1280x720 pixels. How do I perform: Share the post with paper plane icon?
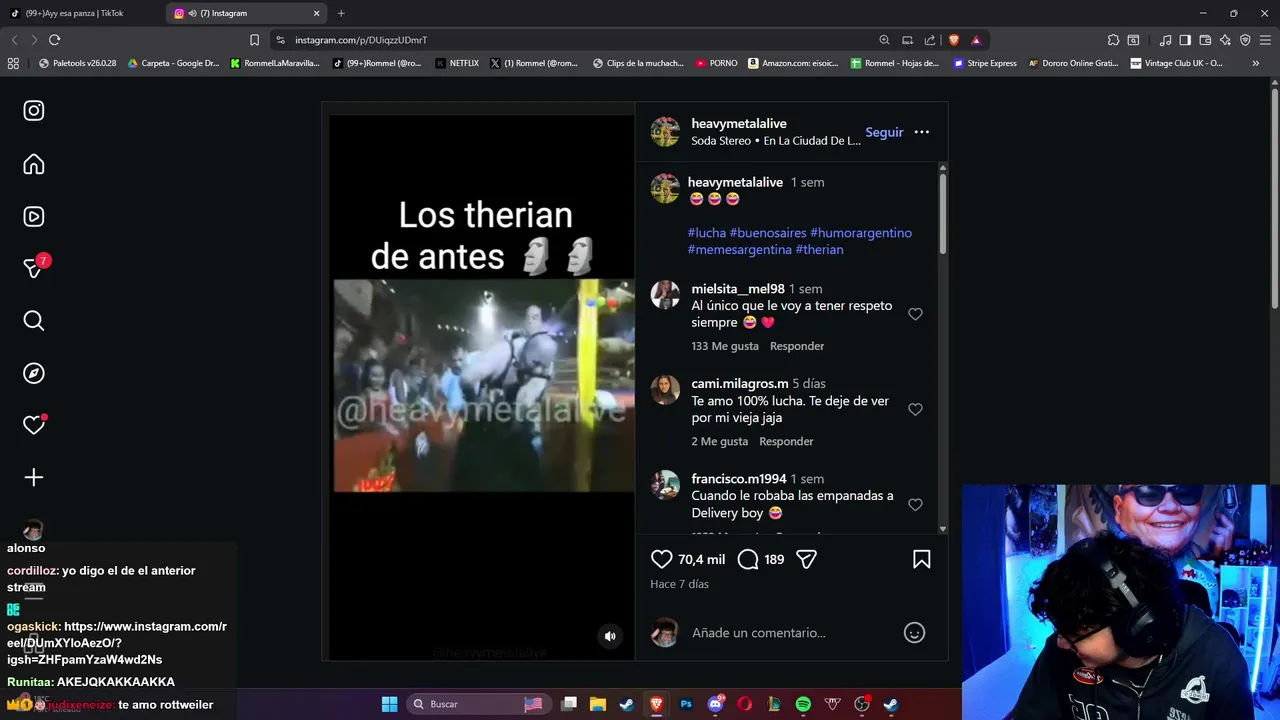click(806, 560)
